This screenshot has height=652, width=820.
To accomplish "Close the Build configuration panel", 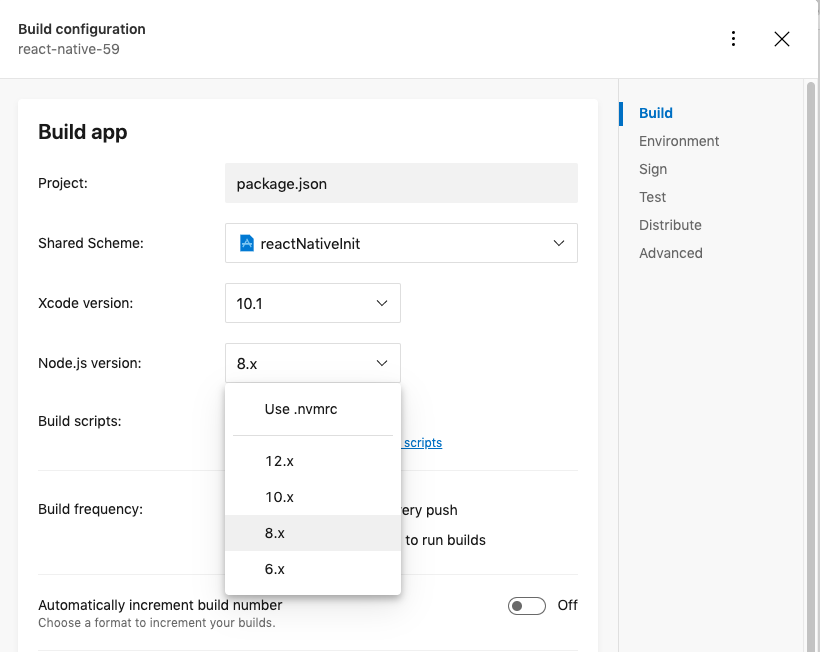I will [x=782, y=39].
